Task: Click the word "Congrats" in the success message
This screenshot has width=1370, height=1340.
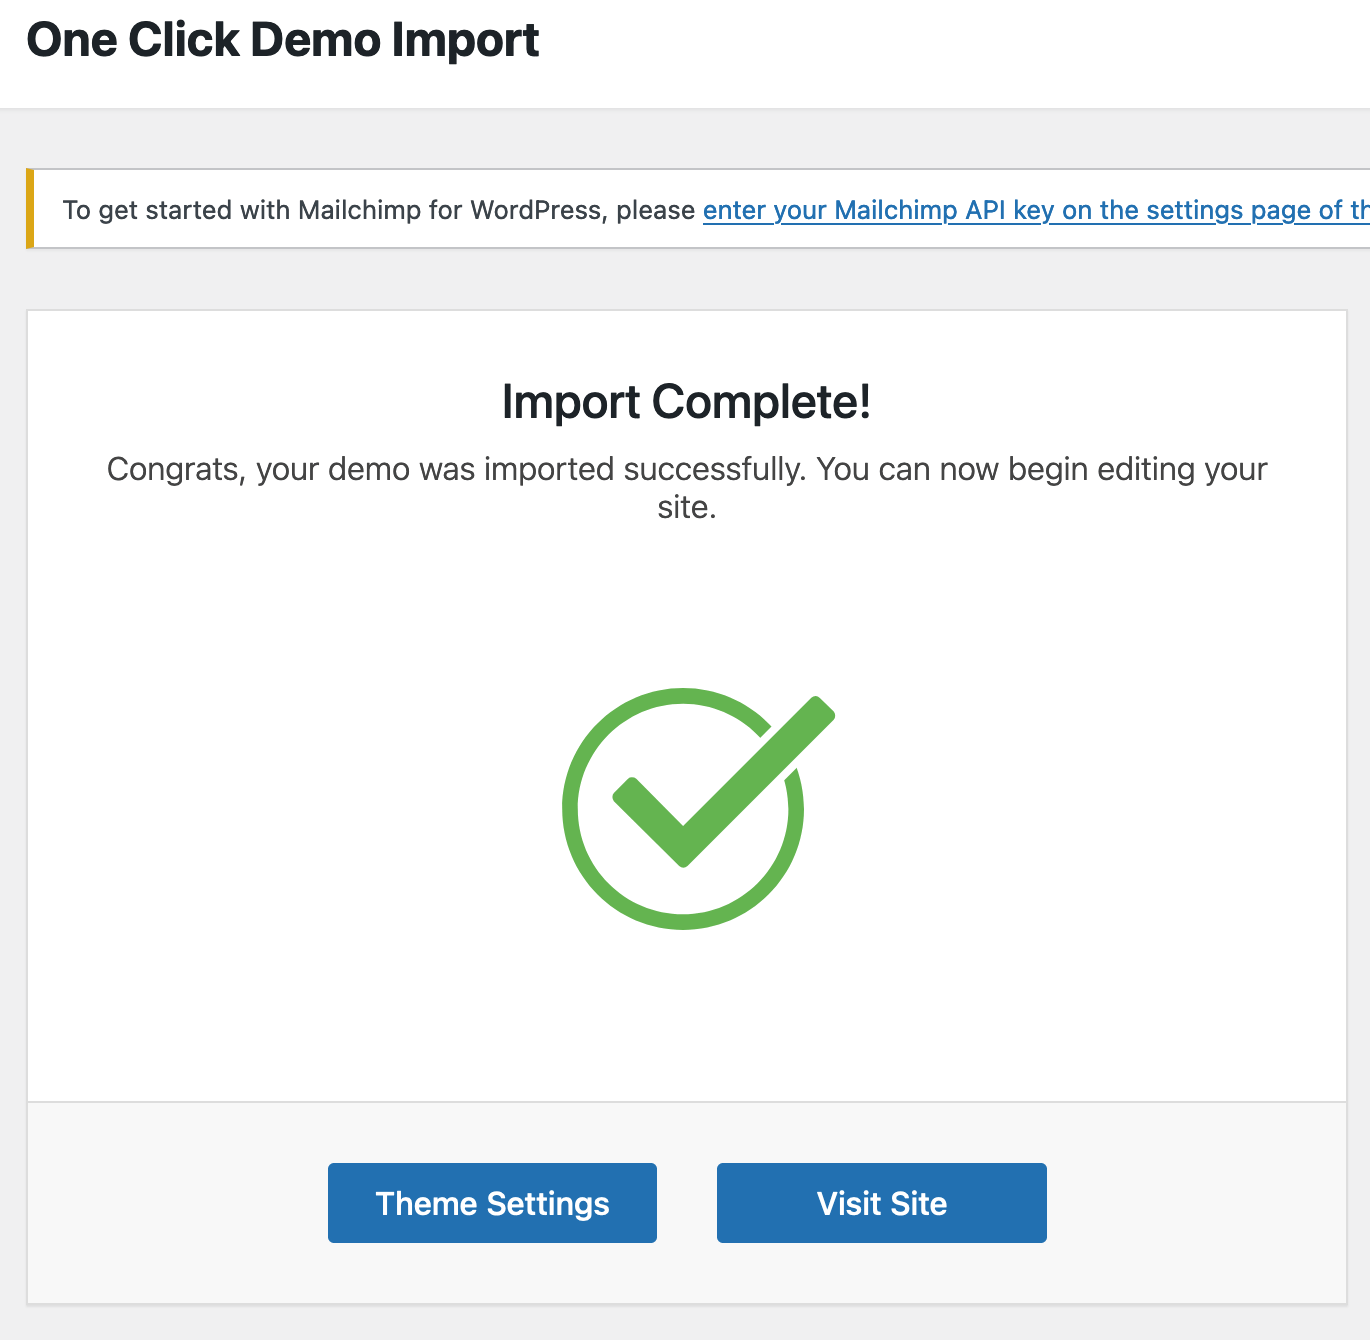Action: point(174,469)
